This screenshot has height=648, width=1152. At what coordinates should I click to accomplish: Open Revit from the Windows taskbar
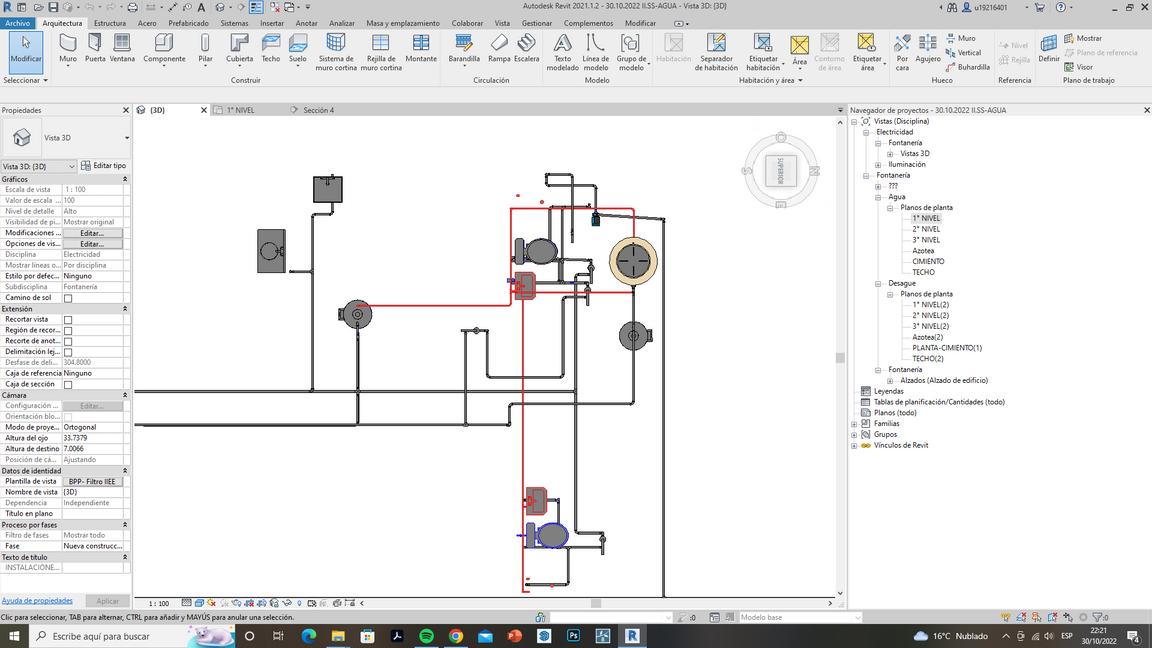click(x=632, y=636)
